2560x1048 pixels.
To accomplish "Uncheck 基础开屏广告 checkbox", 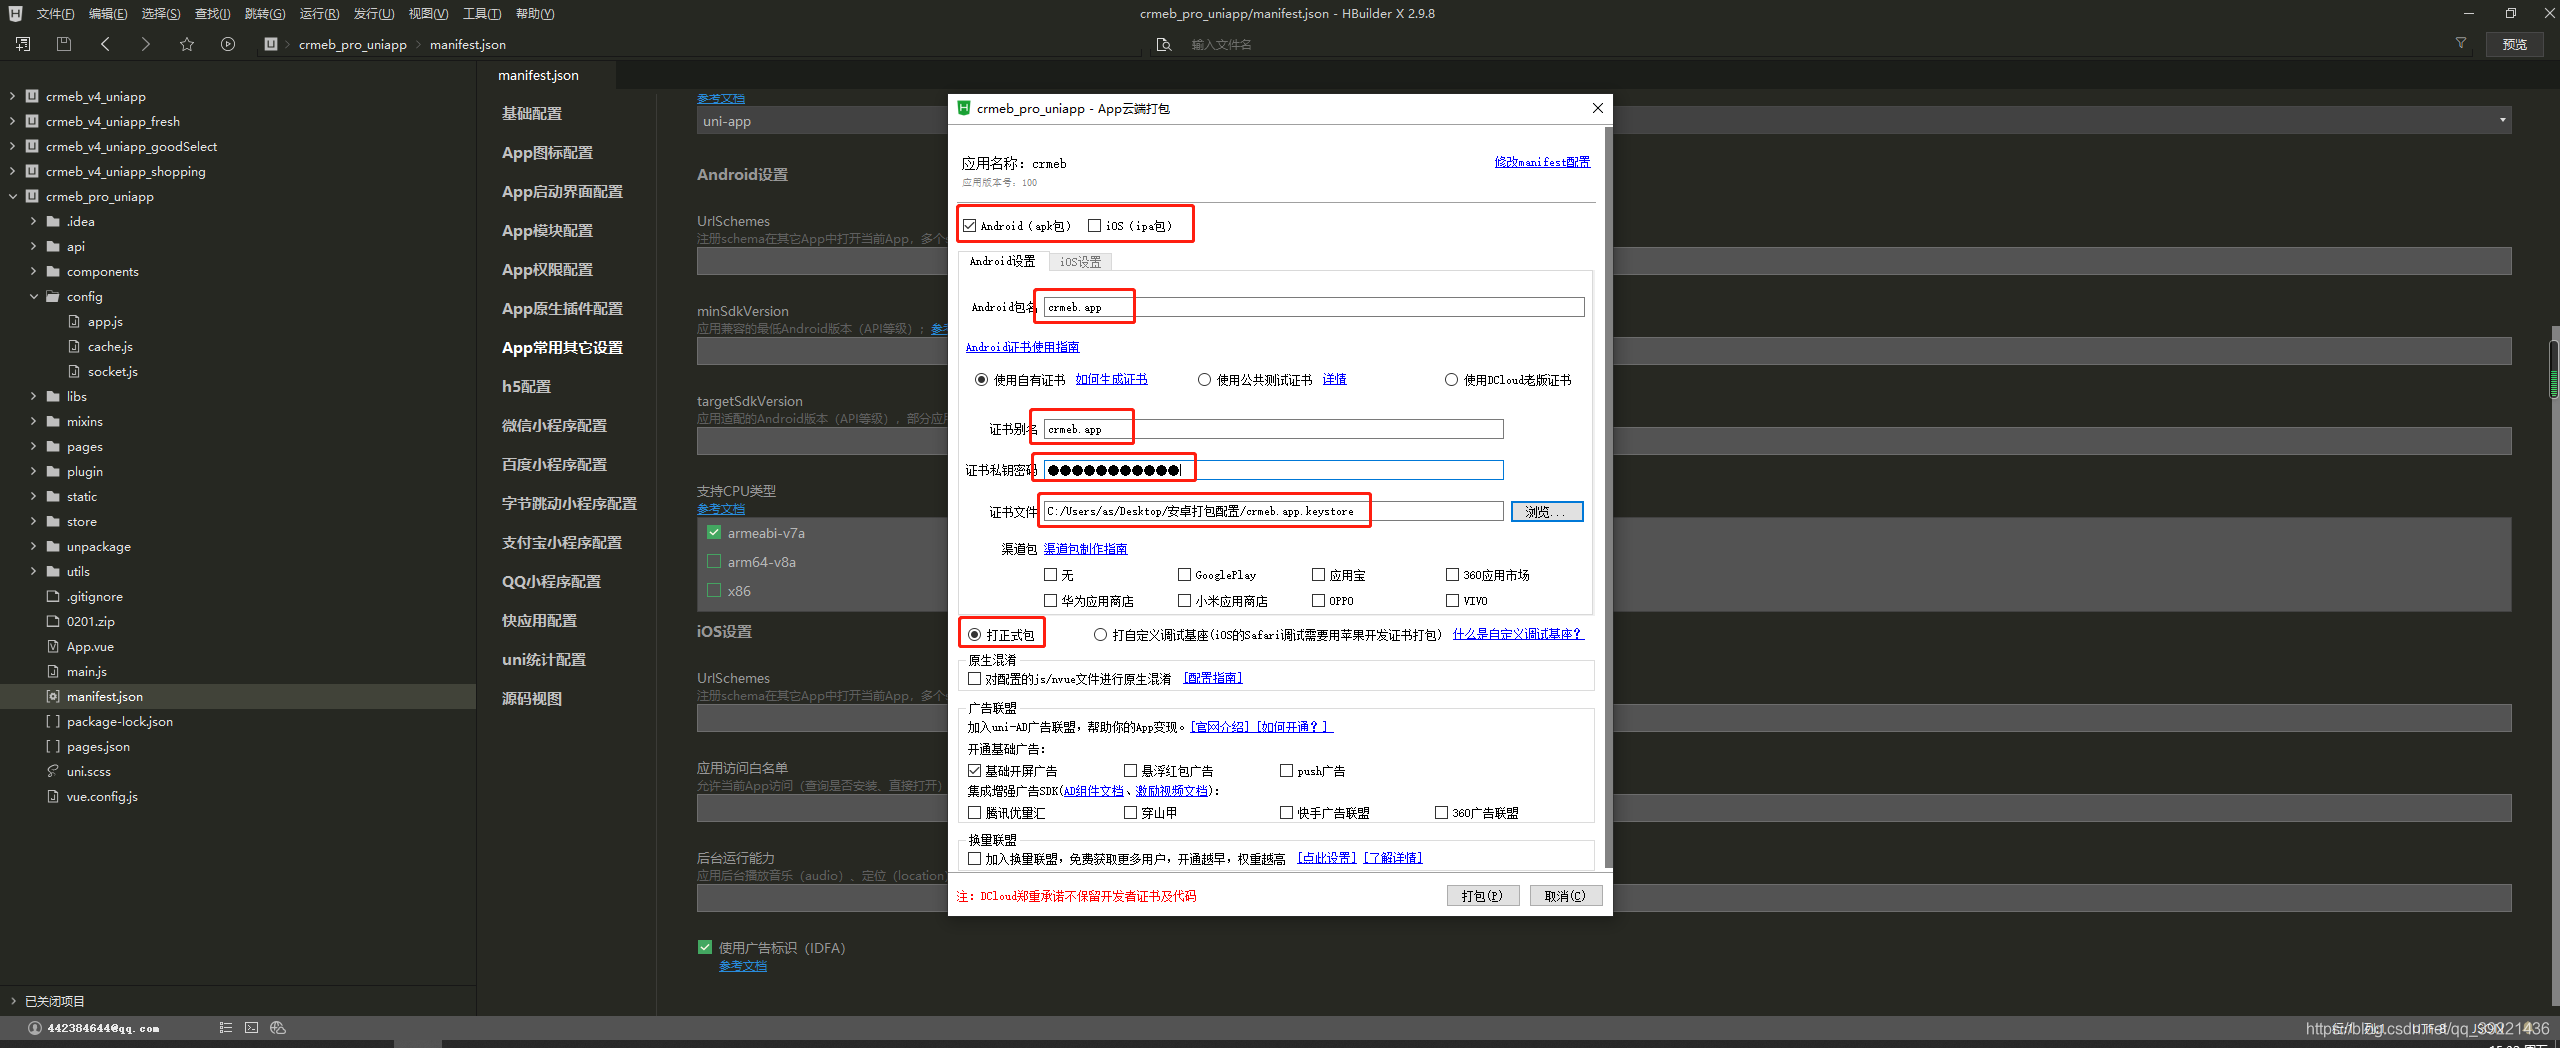I will point(974,771).
